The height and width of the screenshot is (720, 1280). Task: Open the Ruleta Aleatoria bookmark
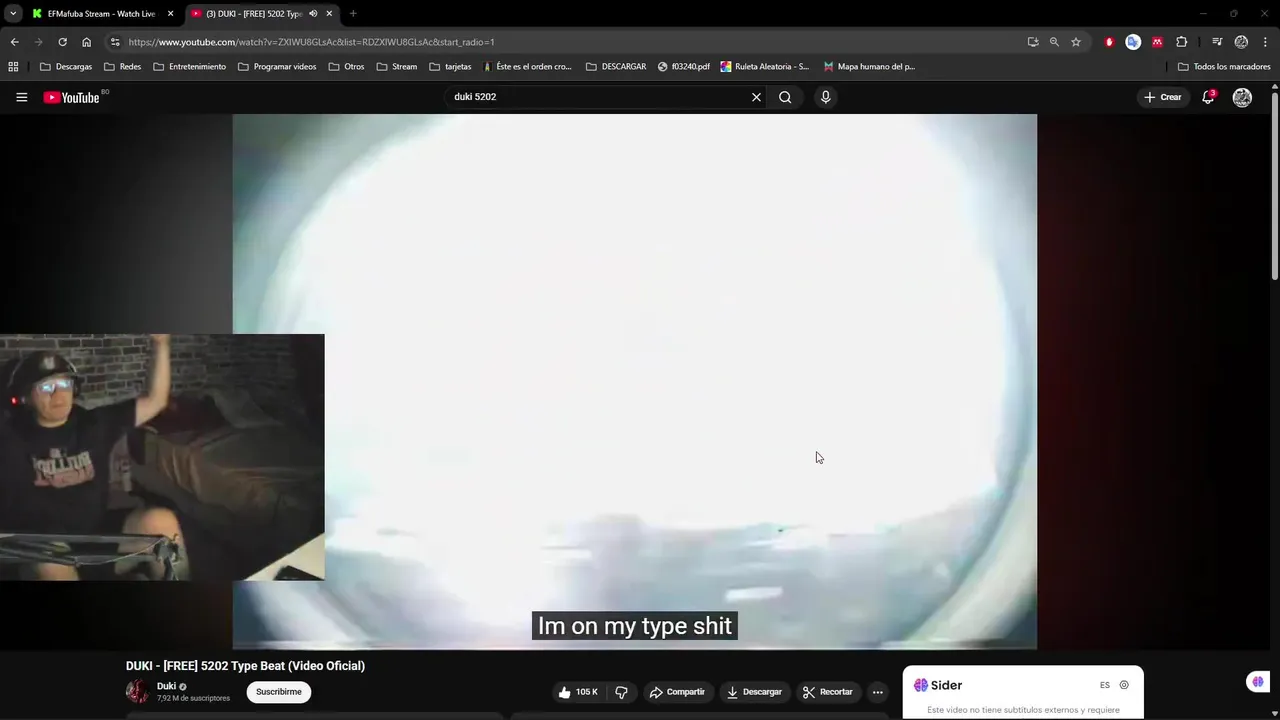tap(765, 67)
